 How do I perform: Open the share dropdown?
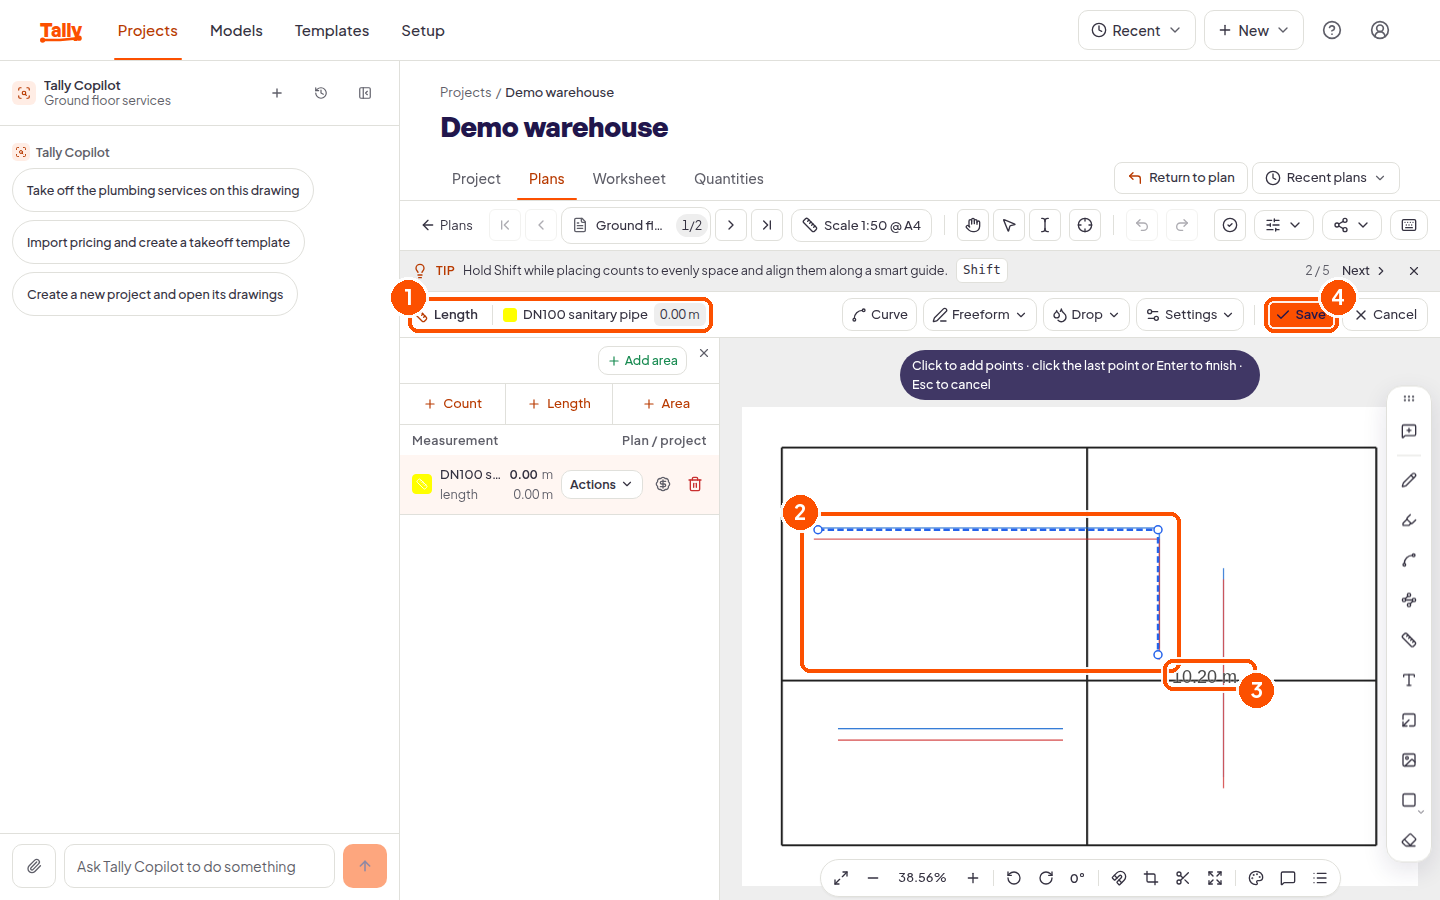click(1352, 225)
